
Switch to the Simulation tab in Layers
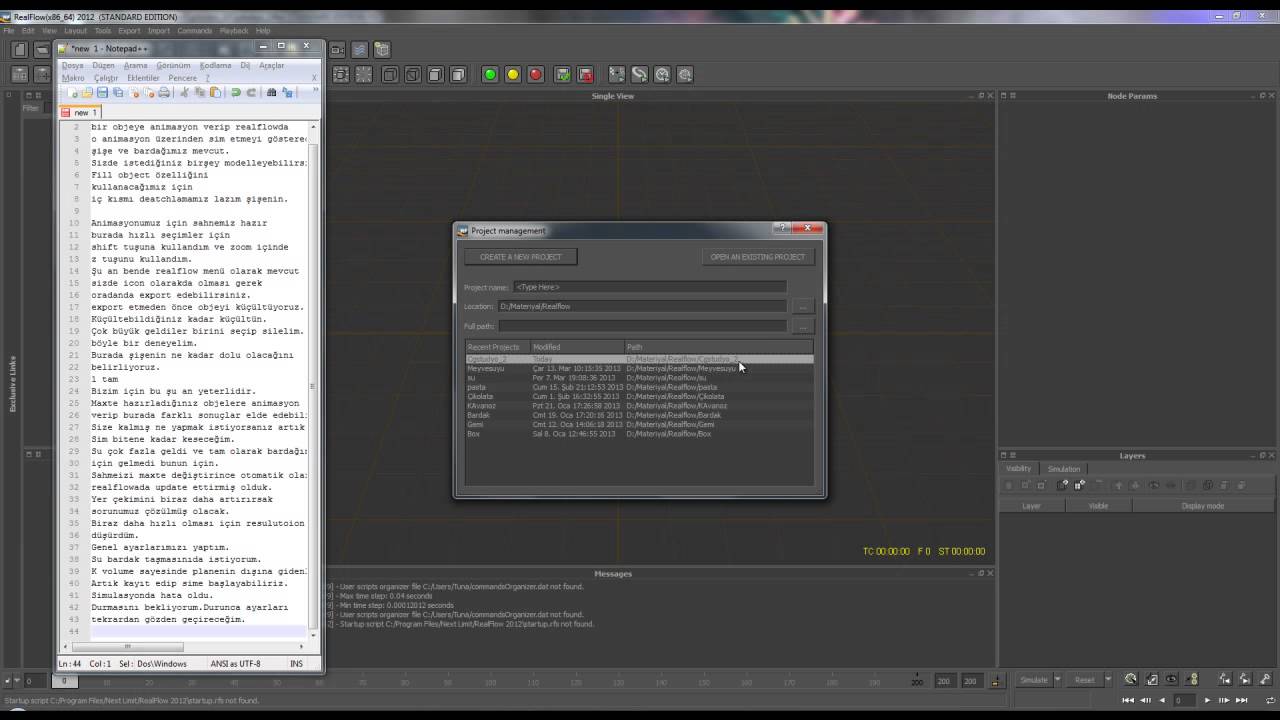(1063, 469)
